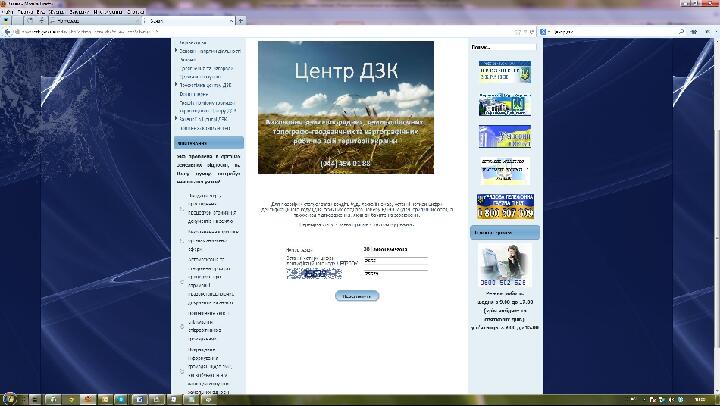Open the second partner banner with the building image
Viewport: 720px width, 406px height.
[505, 105]
